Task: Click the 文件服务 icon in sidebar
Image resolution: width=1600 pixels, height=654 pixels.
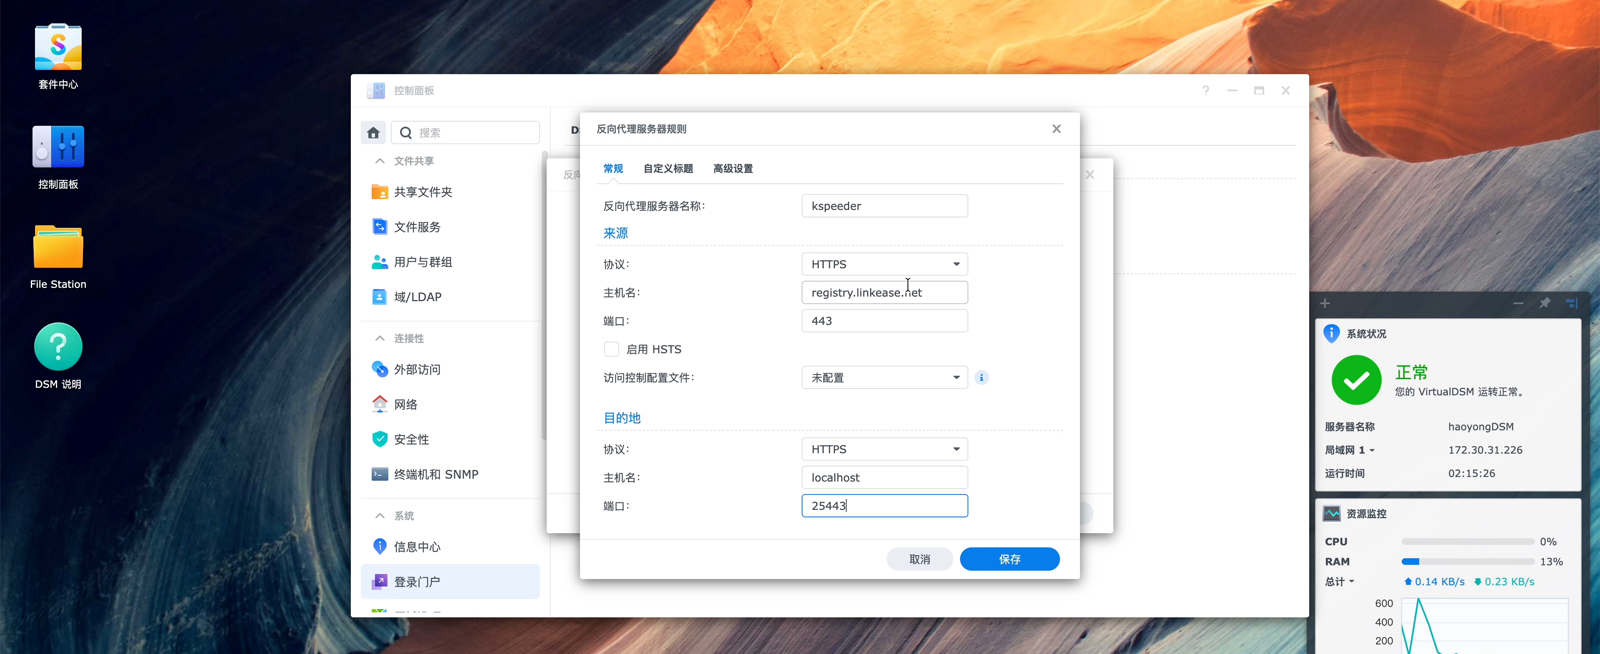Action: (380, 227)
